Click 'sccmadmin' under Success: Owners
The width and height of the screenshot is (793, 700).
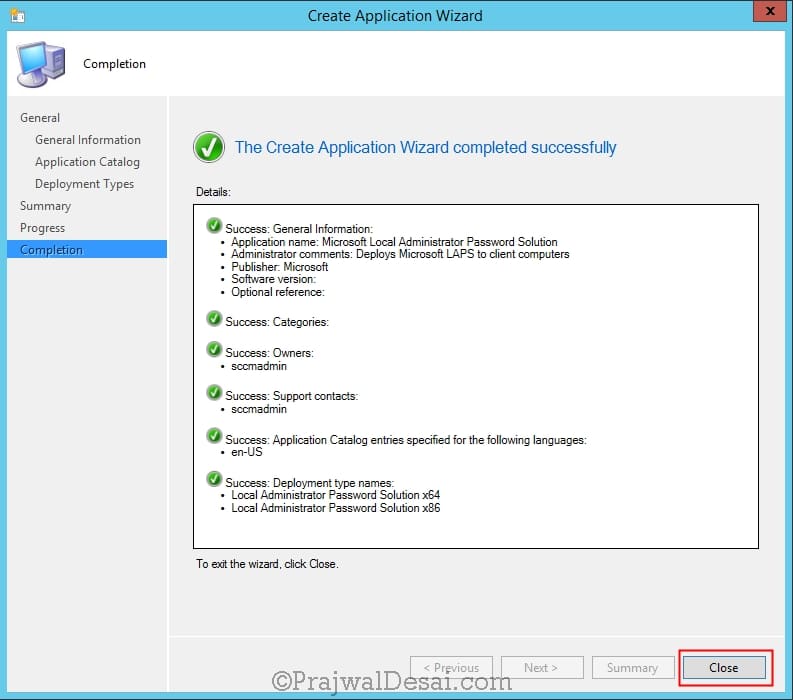coord(259,366)
